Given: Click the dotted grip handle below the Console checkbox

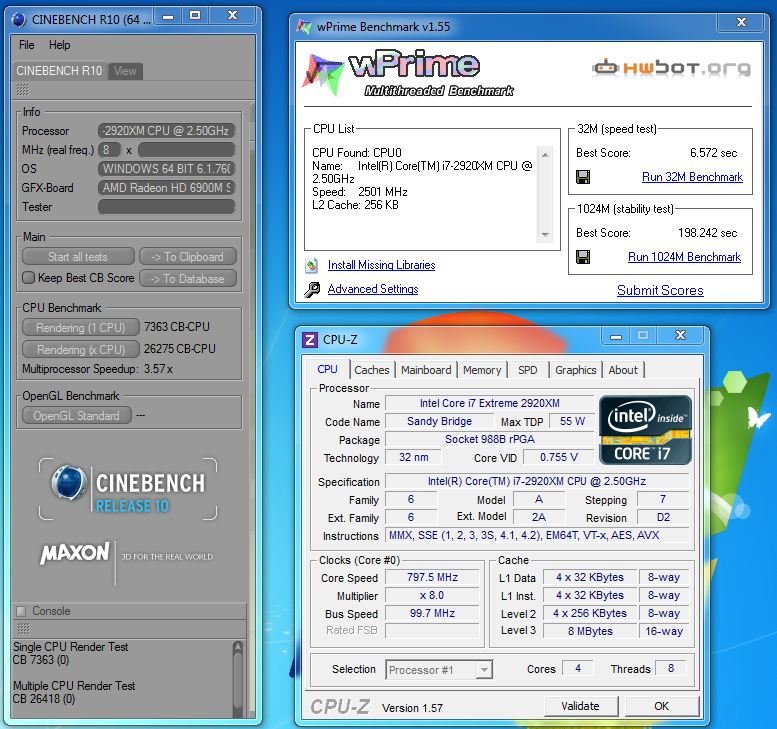Looking at the screenshot, I should [x=23, y=629].
